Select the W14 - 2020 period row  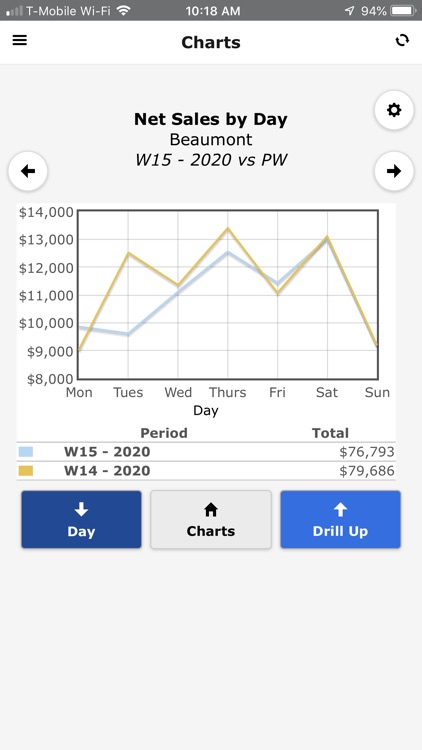click(206, 471)
